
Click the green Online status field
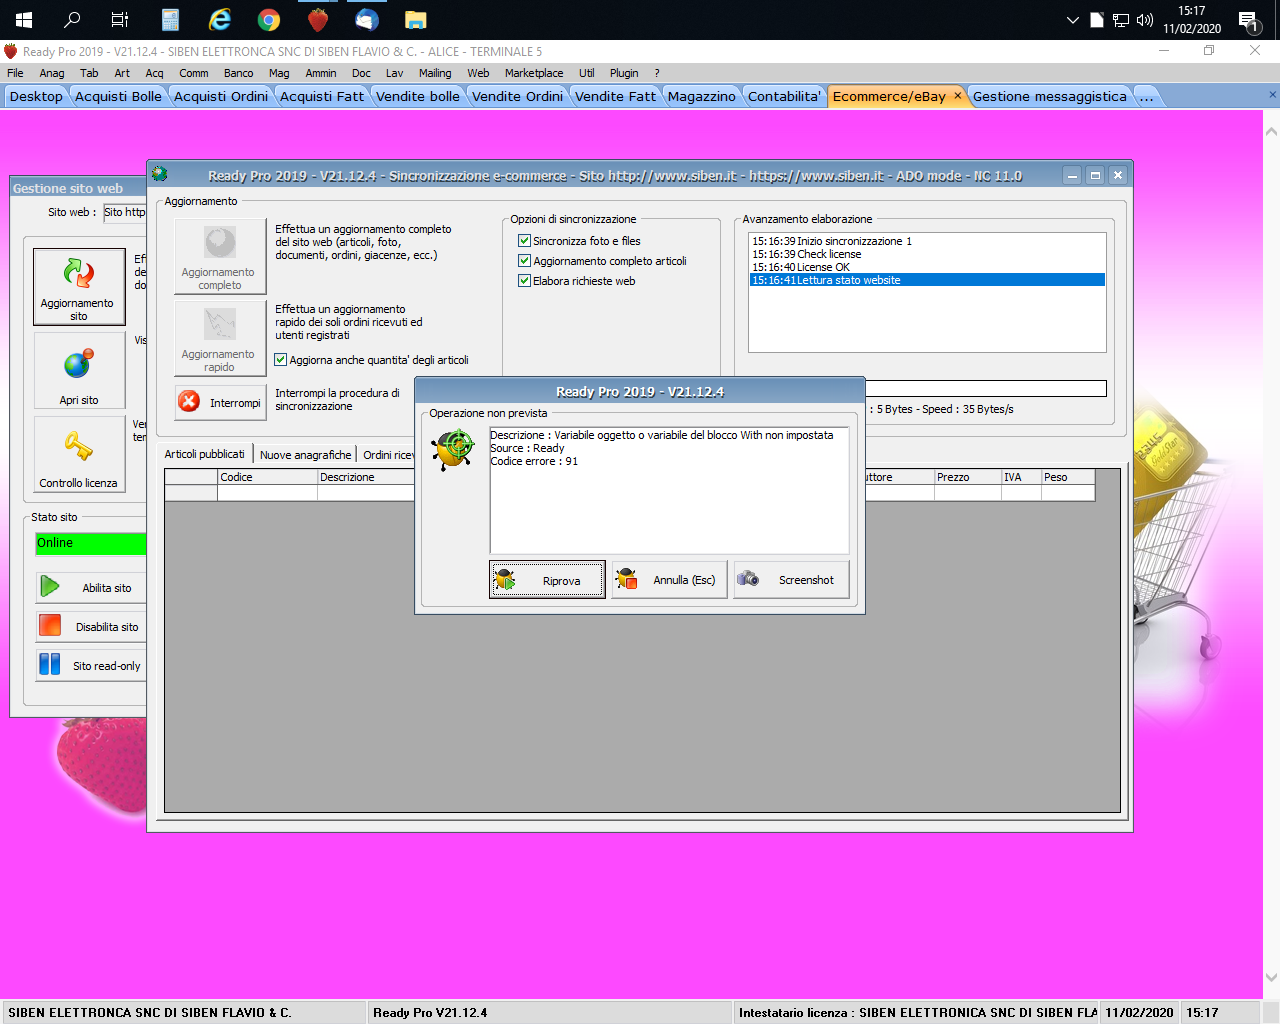coord(91,543)
